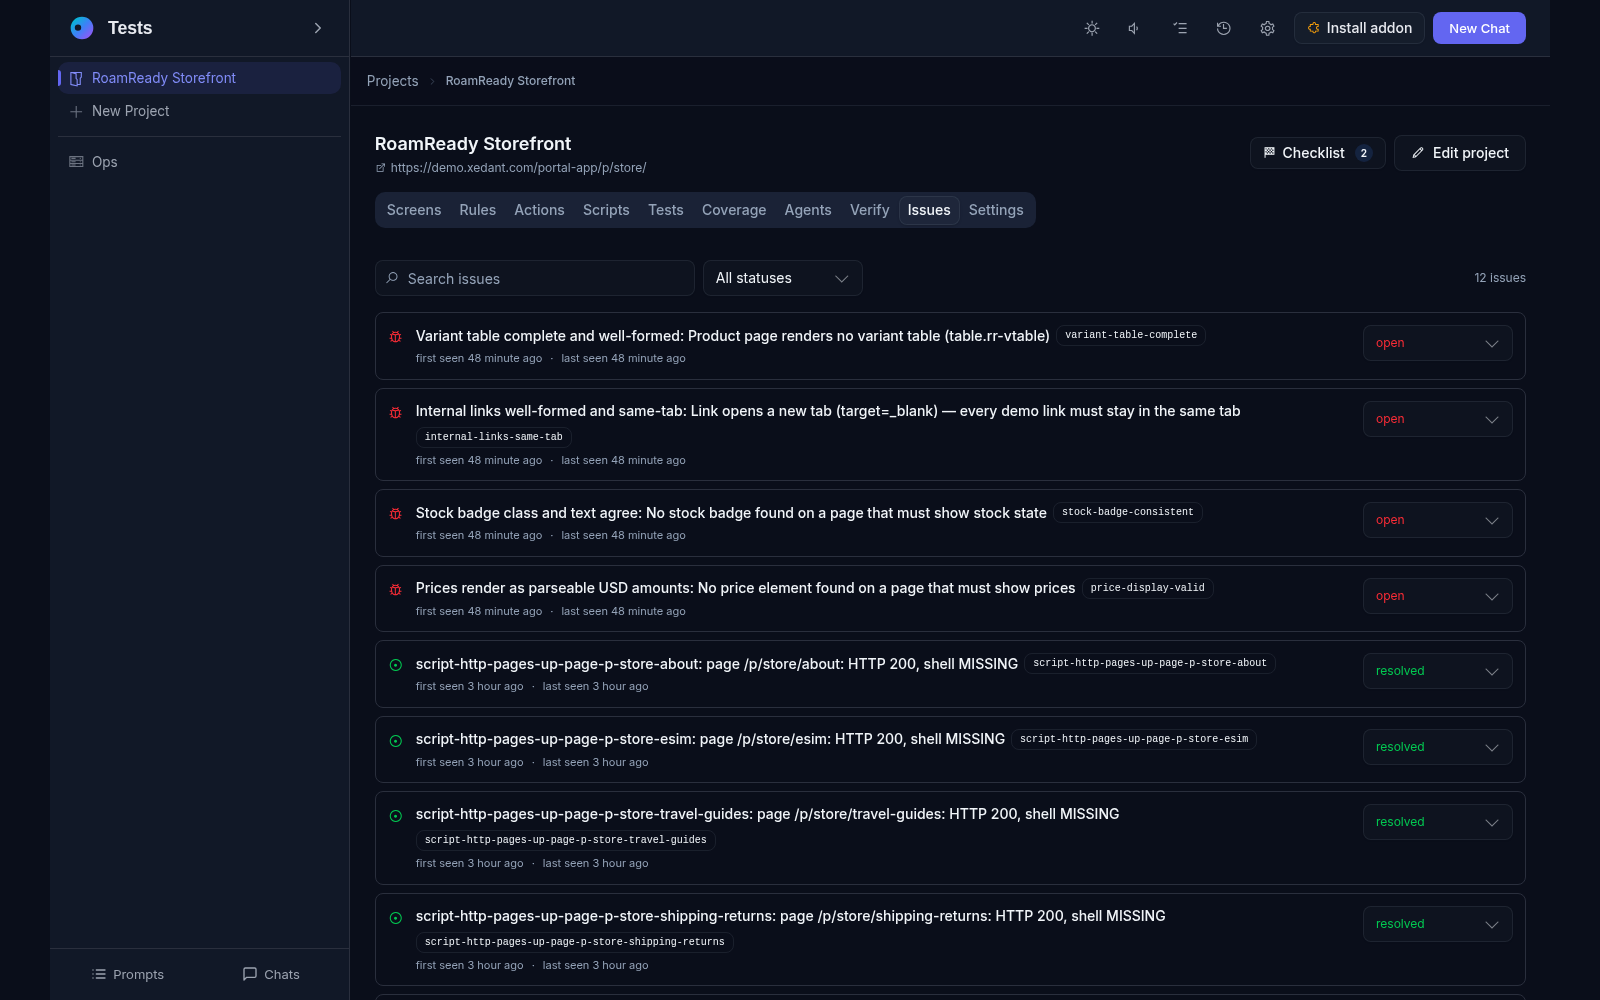The width and height of the screenshot is (1600, 1000).
Task: Open Chats at the sidebar bottom
Action: pyautogui.click(x=271, y=974)
